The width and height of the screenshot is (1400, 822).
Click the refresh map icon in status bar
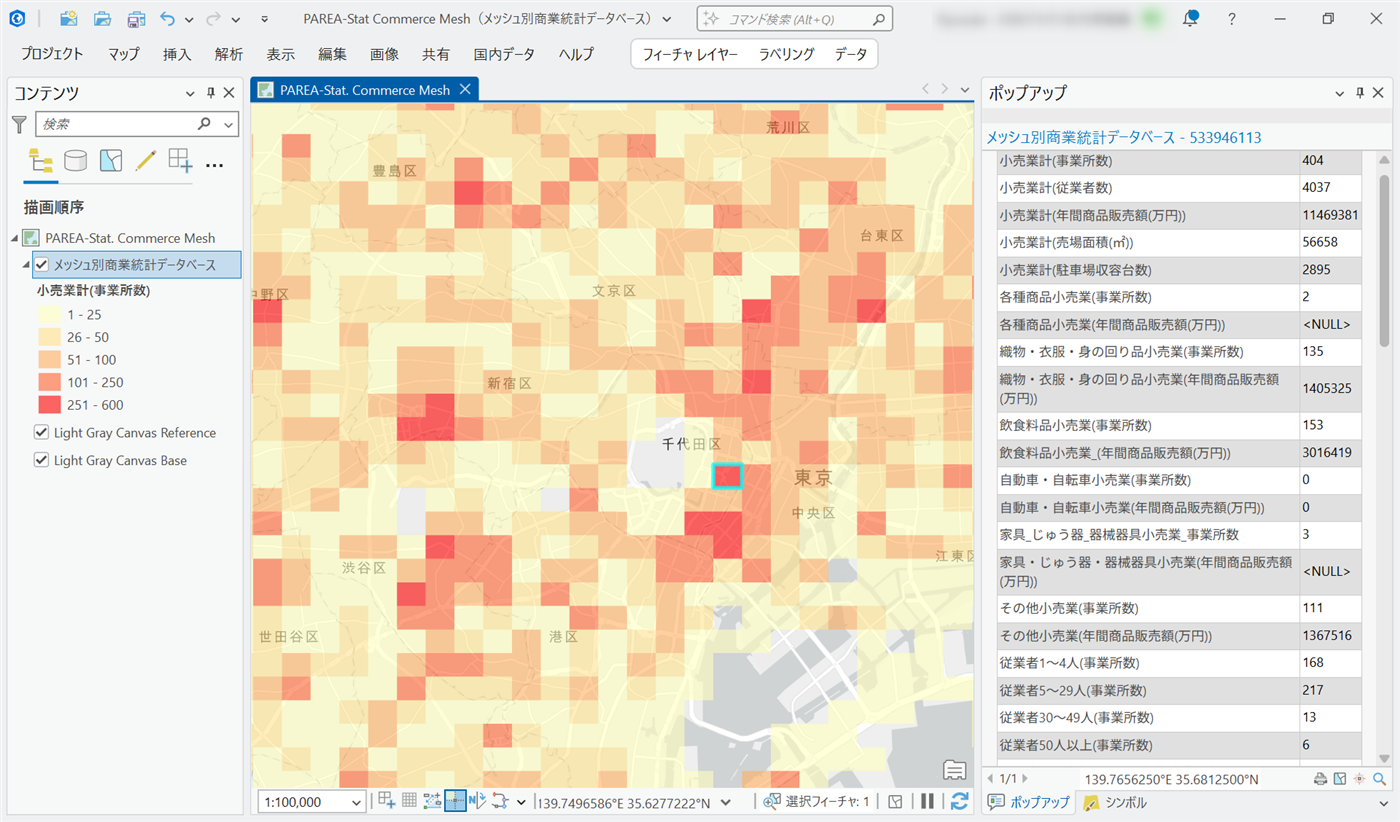[x=959, y=801]
